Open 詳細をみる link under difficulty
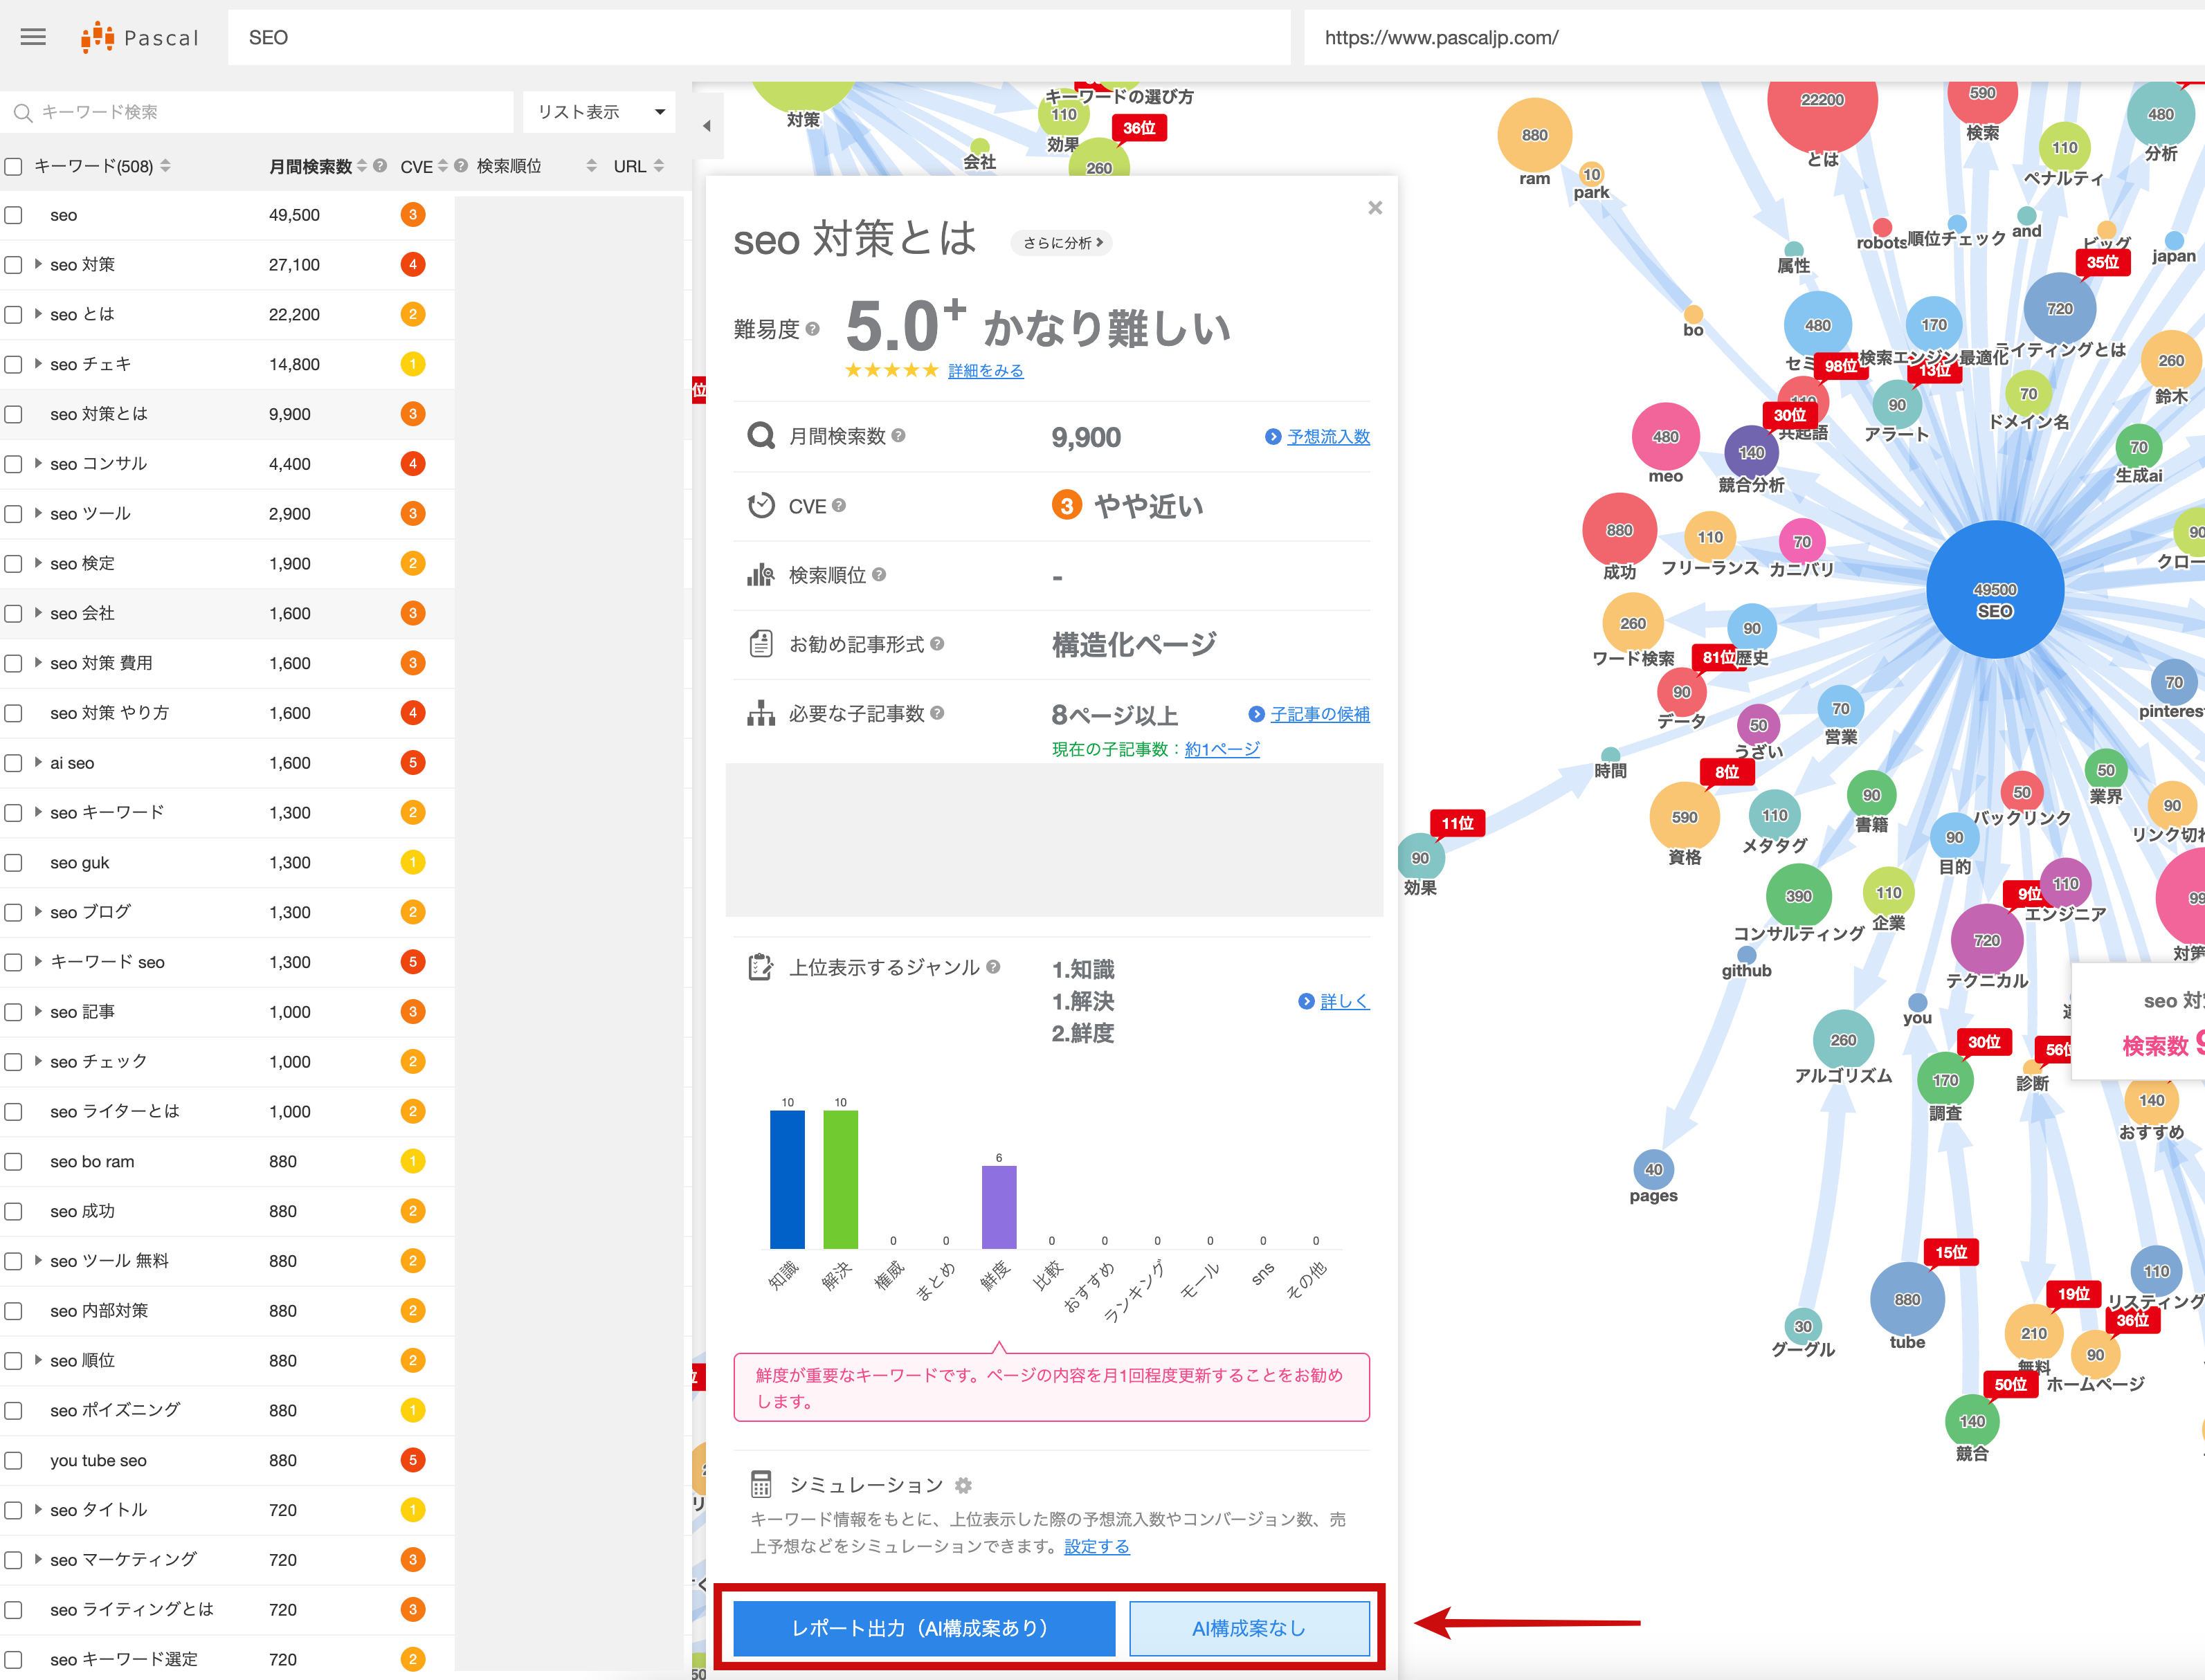Image resolution: width=2205 pixels, height=1680 pixels. (x=986, y=371)
